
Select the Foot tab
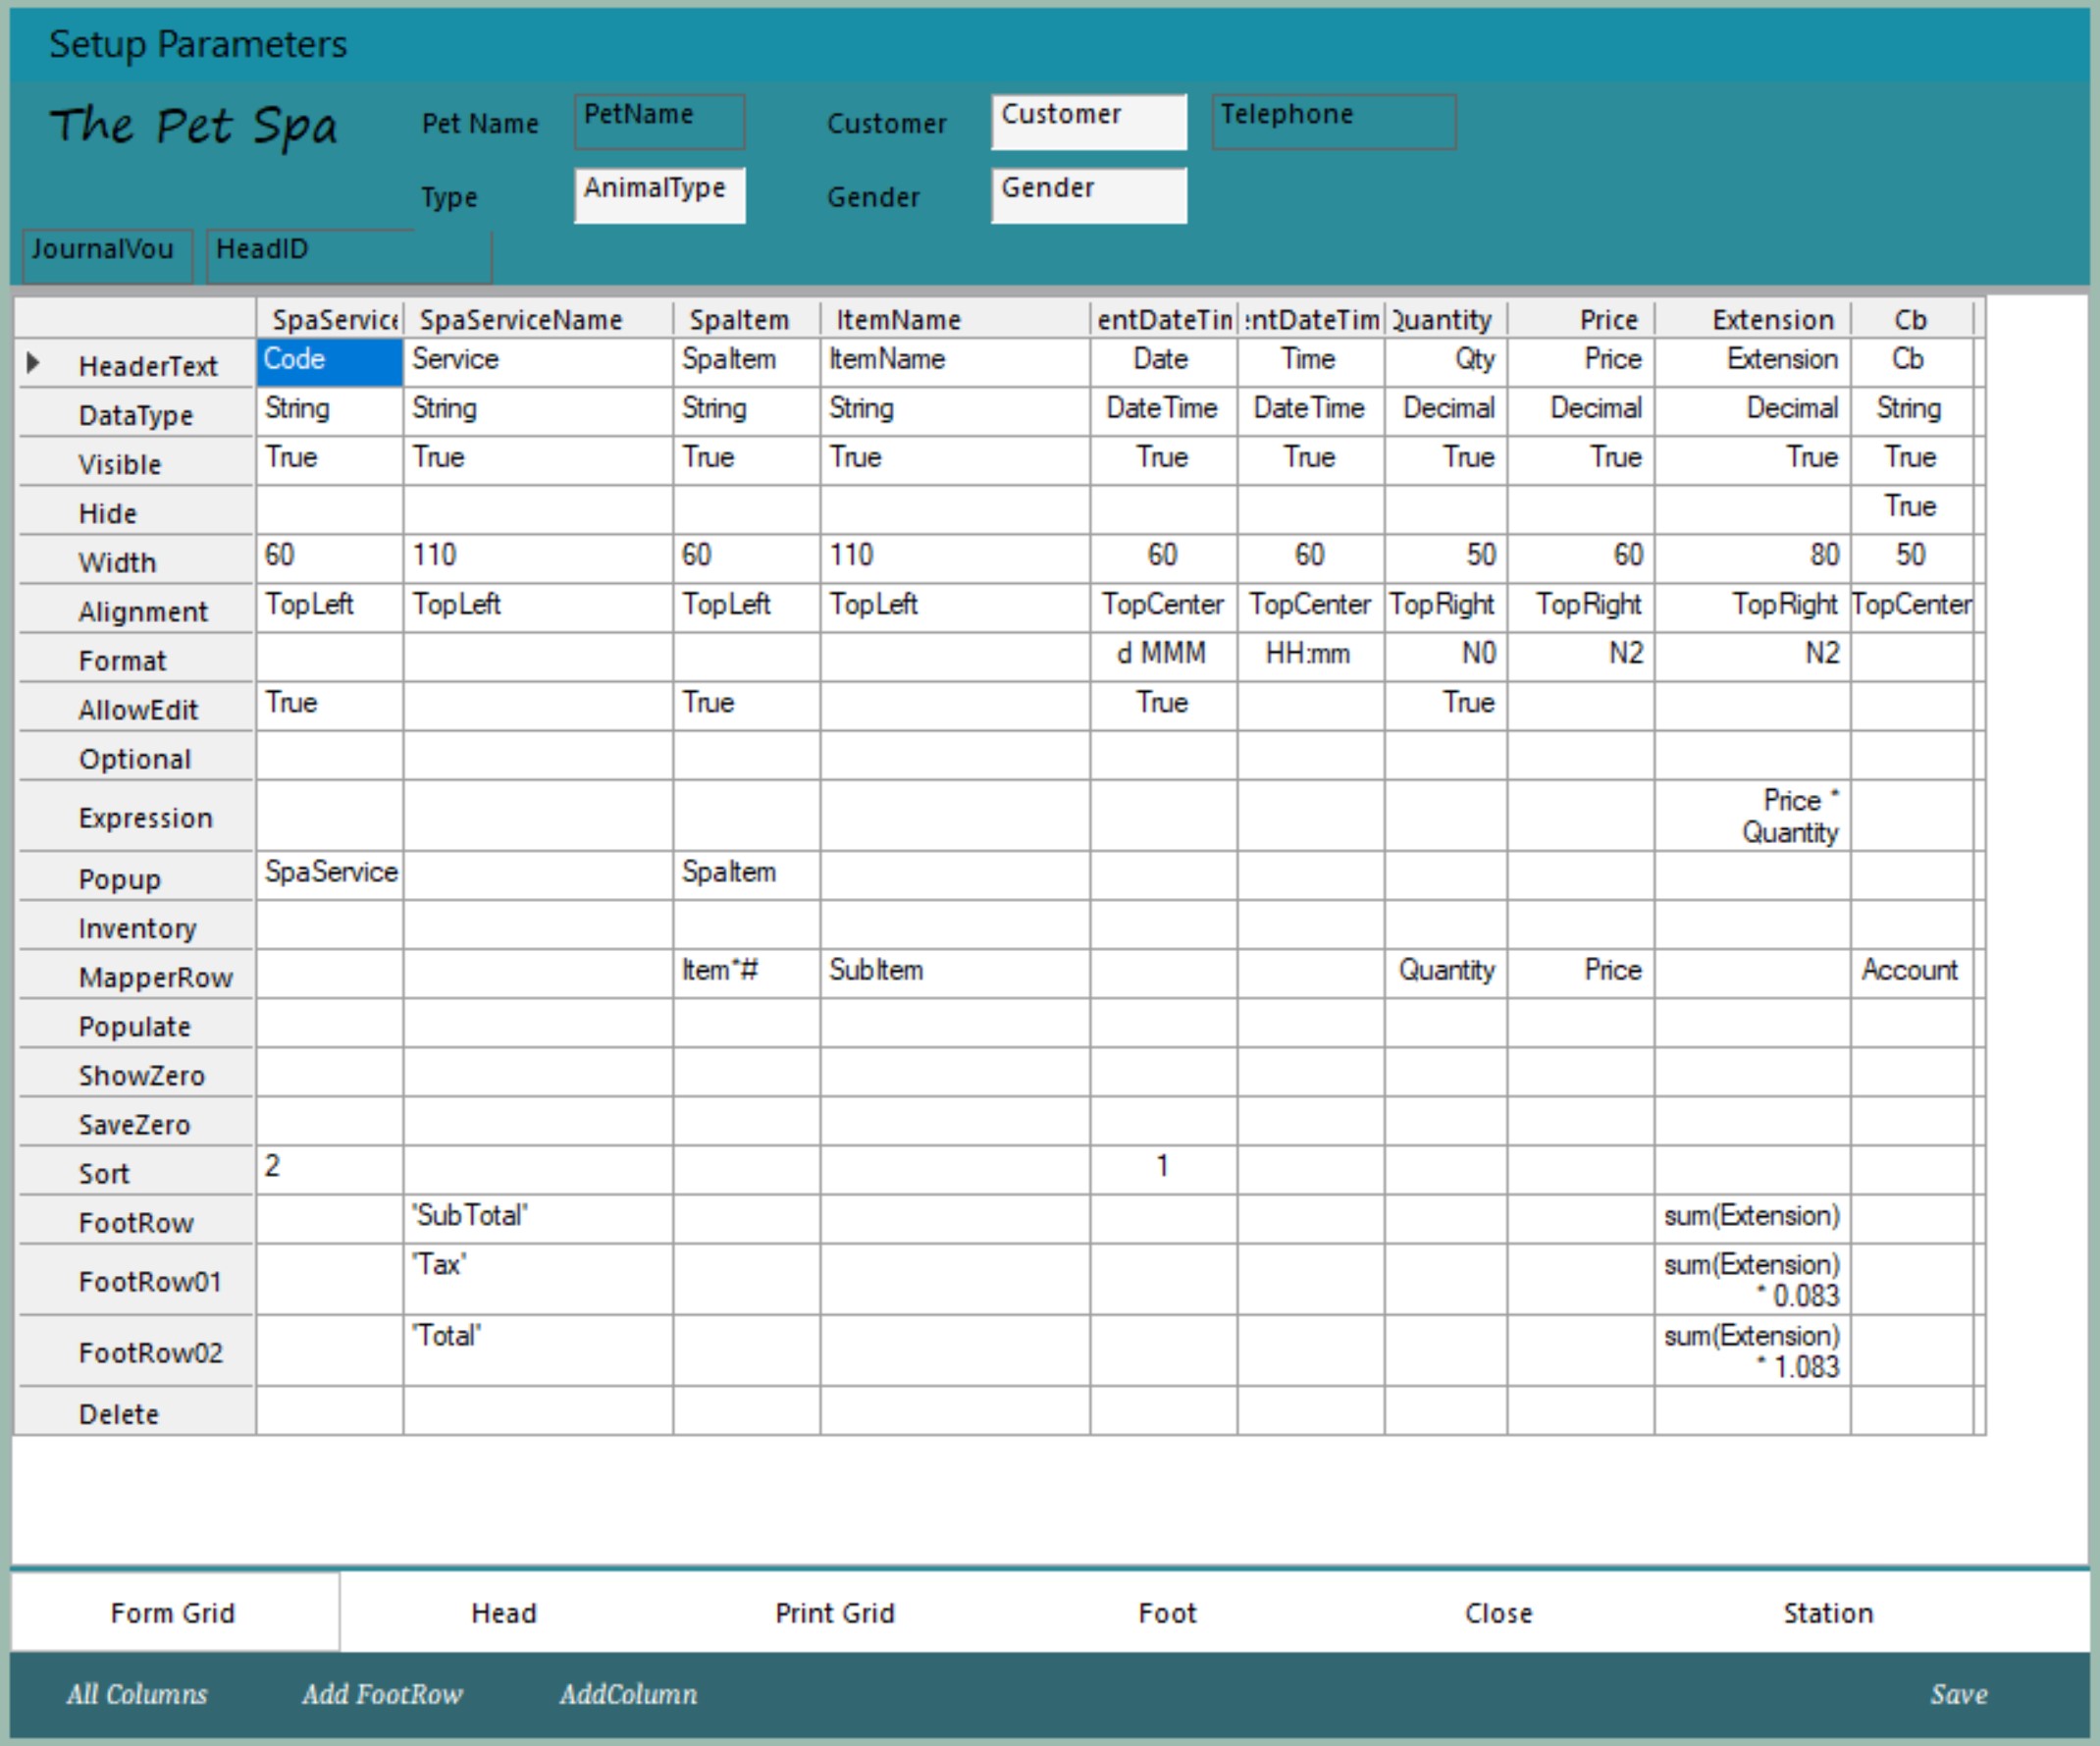click(1166, 1612)
